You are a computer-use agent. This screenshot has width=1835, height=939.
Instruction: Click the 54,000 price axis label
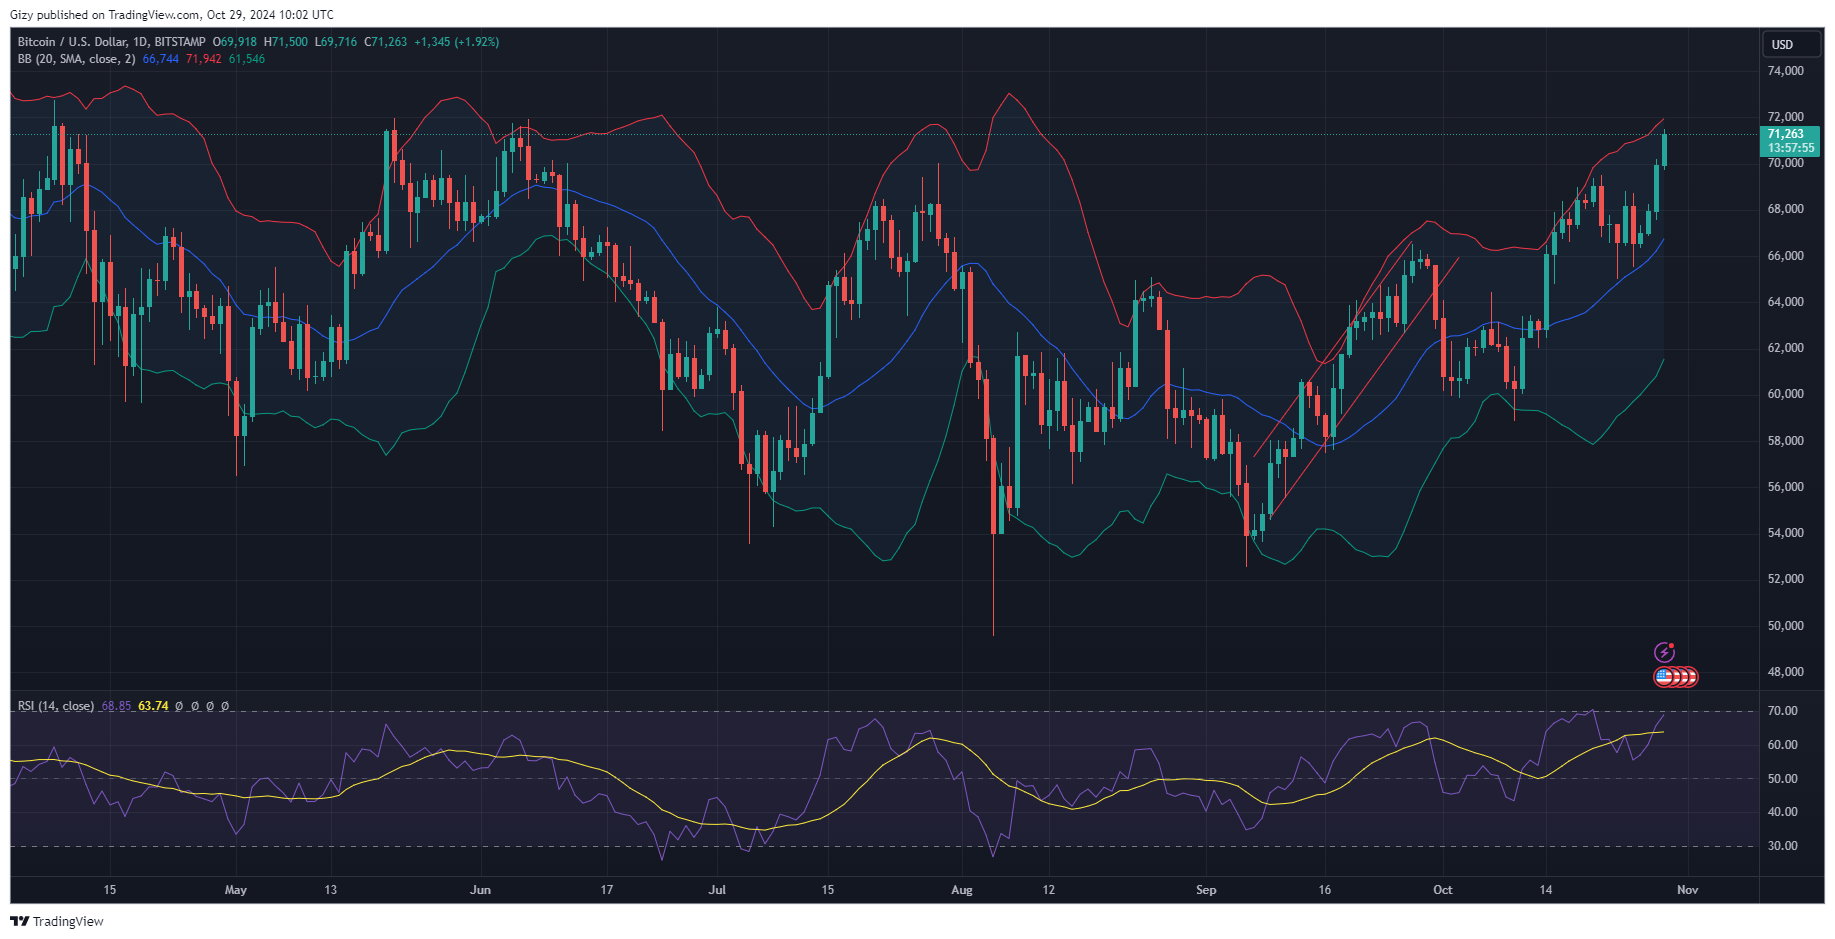pyautogui.click(x=1786, y=533)
